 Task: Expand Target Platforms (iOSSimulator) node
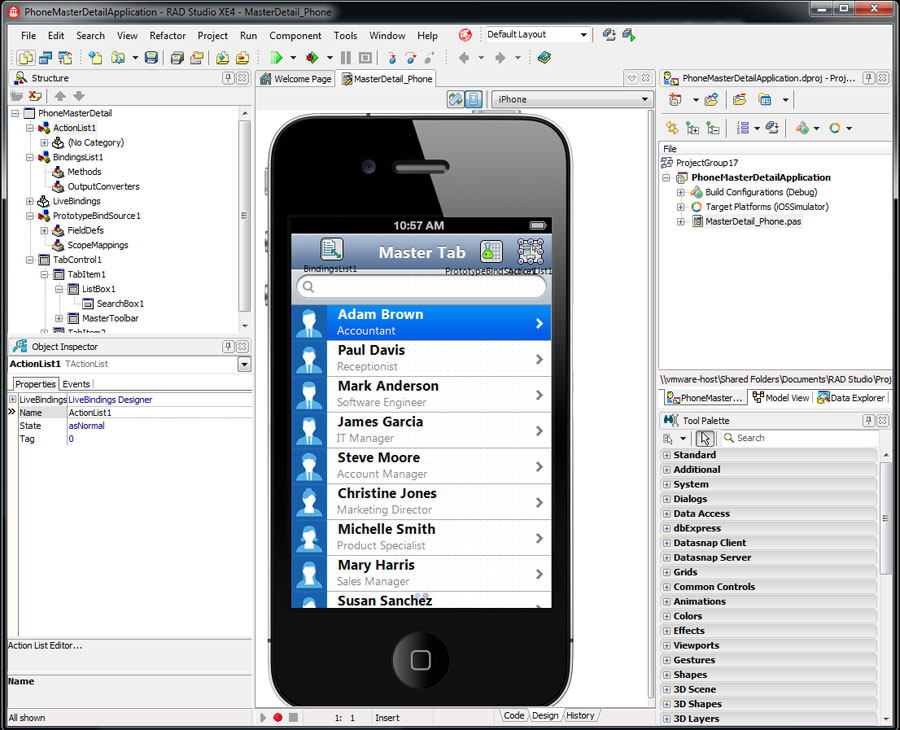(681, 207)
